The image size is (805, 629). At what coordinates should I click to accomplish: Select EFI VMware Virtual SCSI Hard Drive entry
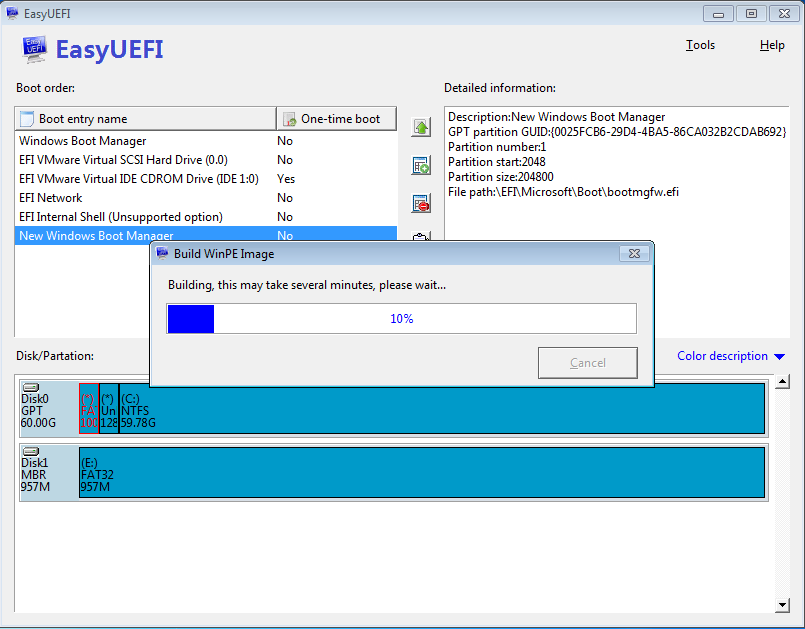(206, 160)
